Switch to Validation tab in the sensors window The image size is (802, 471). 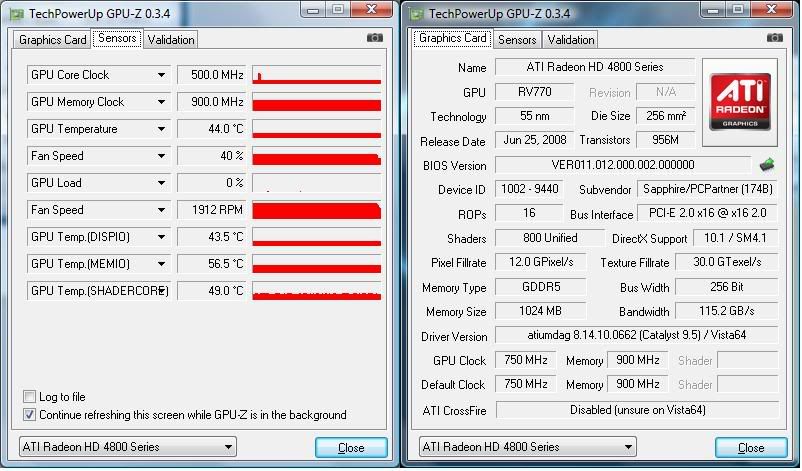[x=171, y=39]
